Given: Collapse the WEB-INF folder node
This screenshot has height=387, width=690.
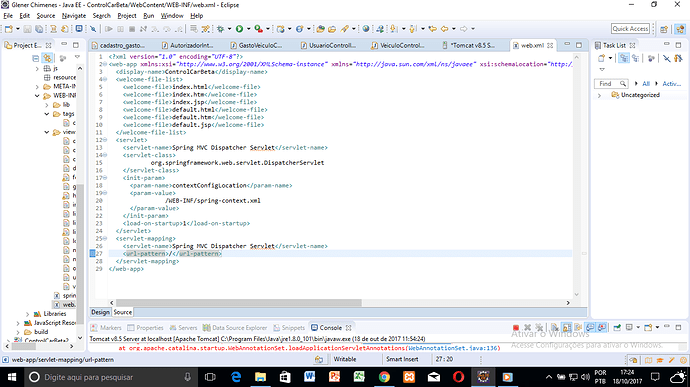Looking at the screenshot, I should pyautogui.click(x=37, y=96).
